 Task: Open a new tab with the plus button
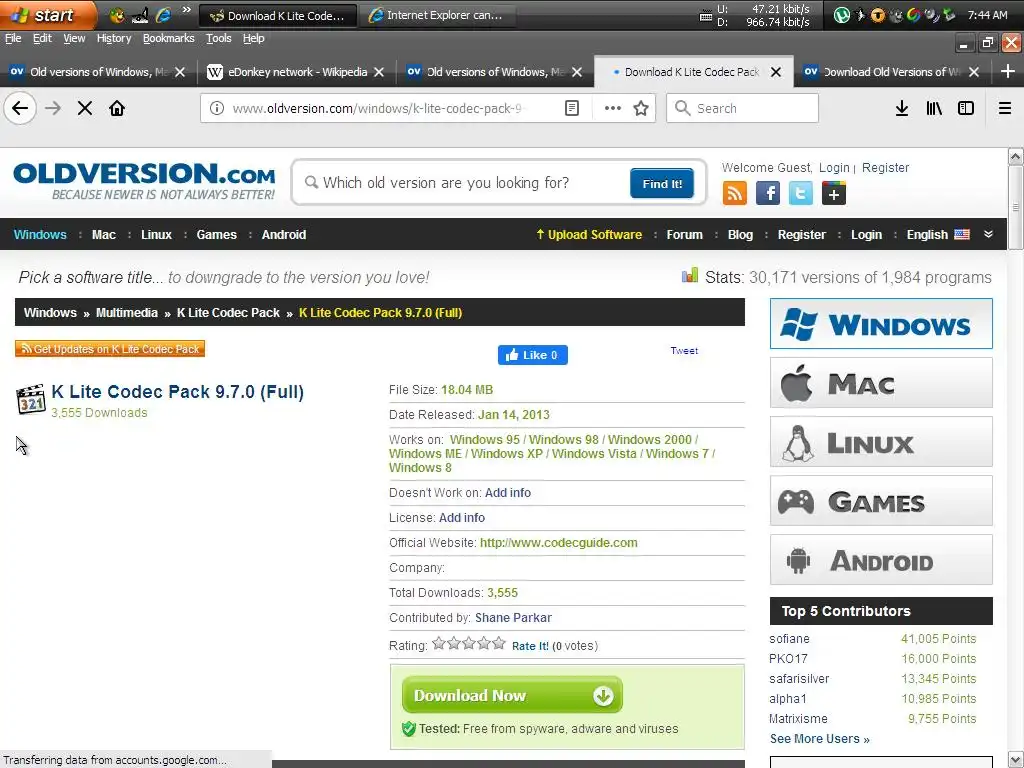(x=1008, y=71)
